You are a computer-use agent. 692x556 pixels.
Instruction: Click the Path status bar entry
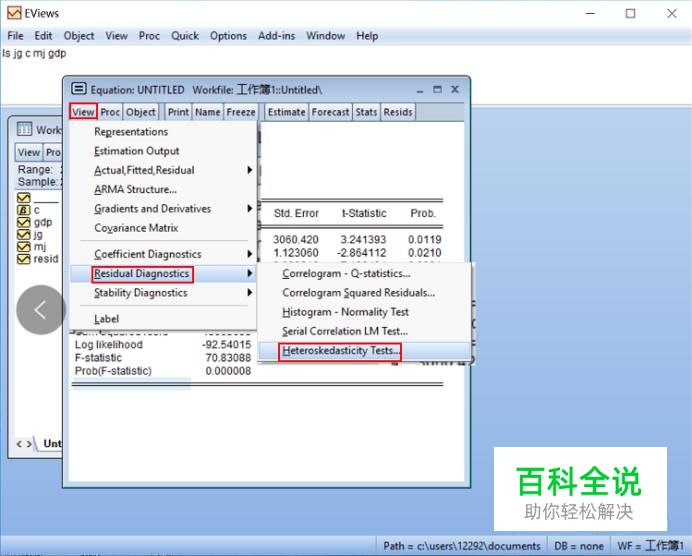(462, 546)
